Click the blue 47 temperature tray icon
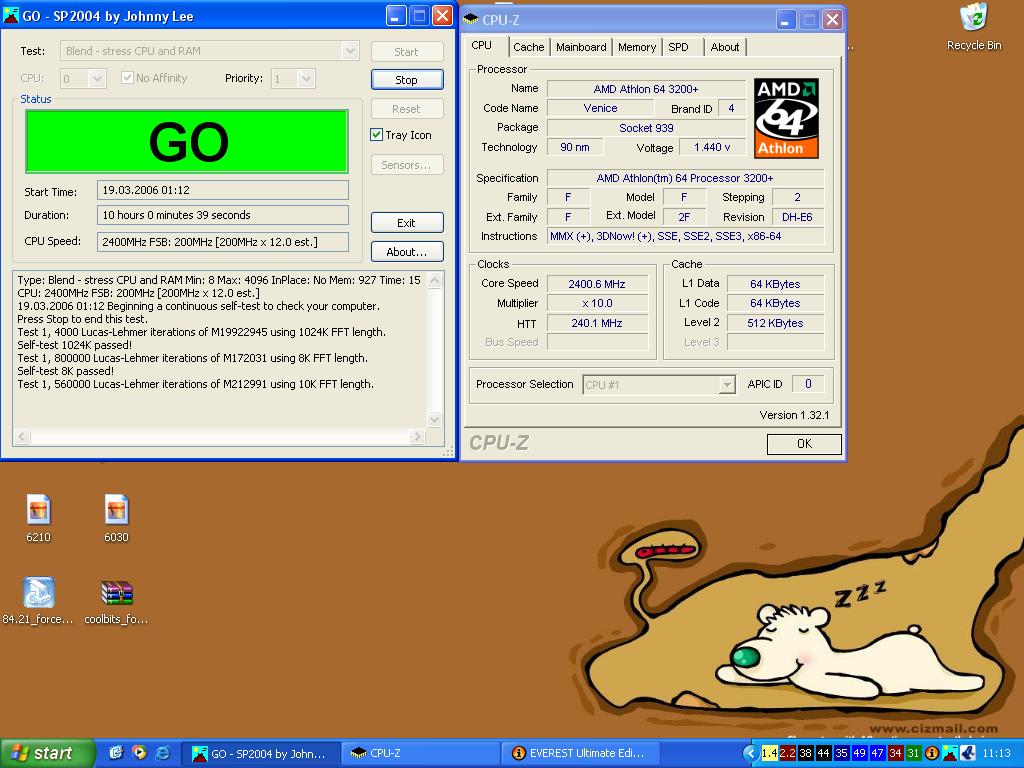The width and height of the screenshot is (1024, 768). (x=877, y=754)
